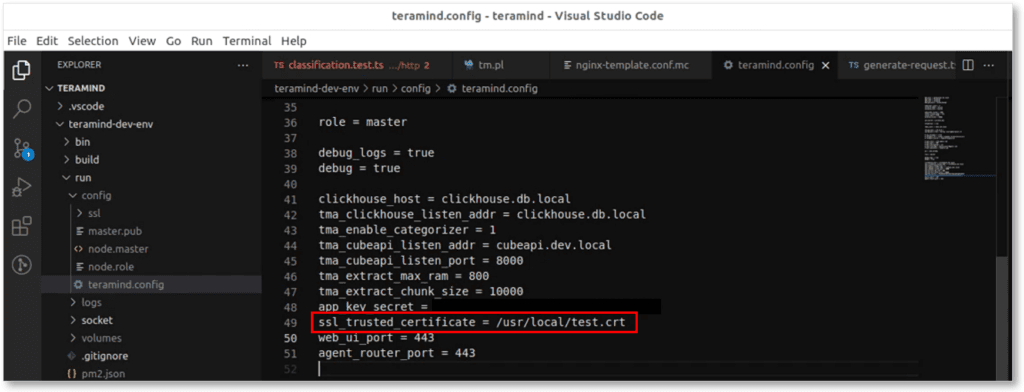Image resolution: width=1024 pixels, height=392 pixels.
Task: Expand the build folder
Action: tap(66, 159)
